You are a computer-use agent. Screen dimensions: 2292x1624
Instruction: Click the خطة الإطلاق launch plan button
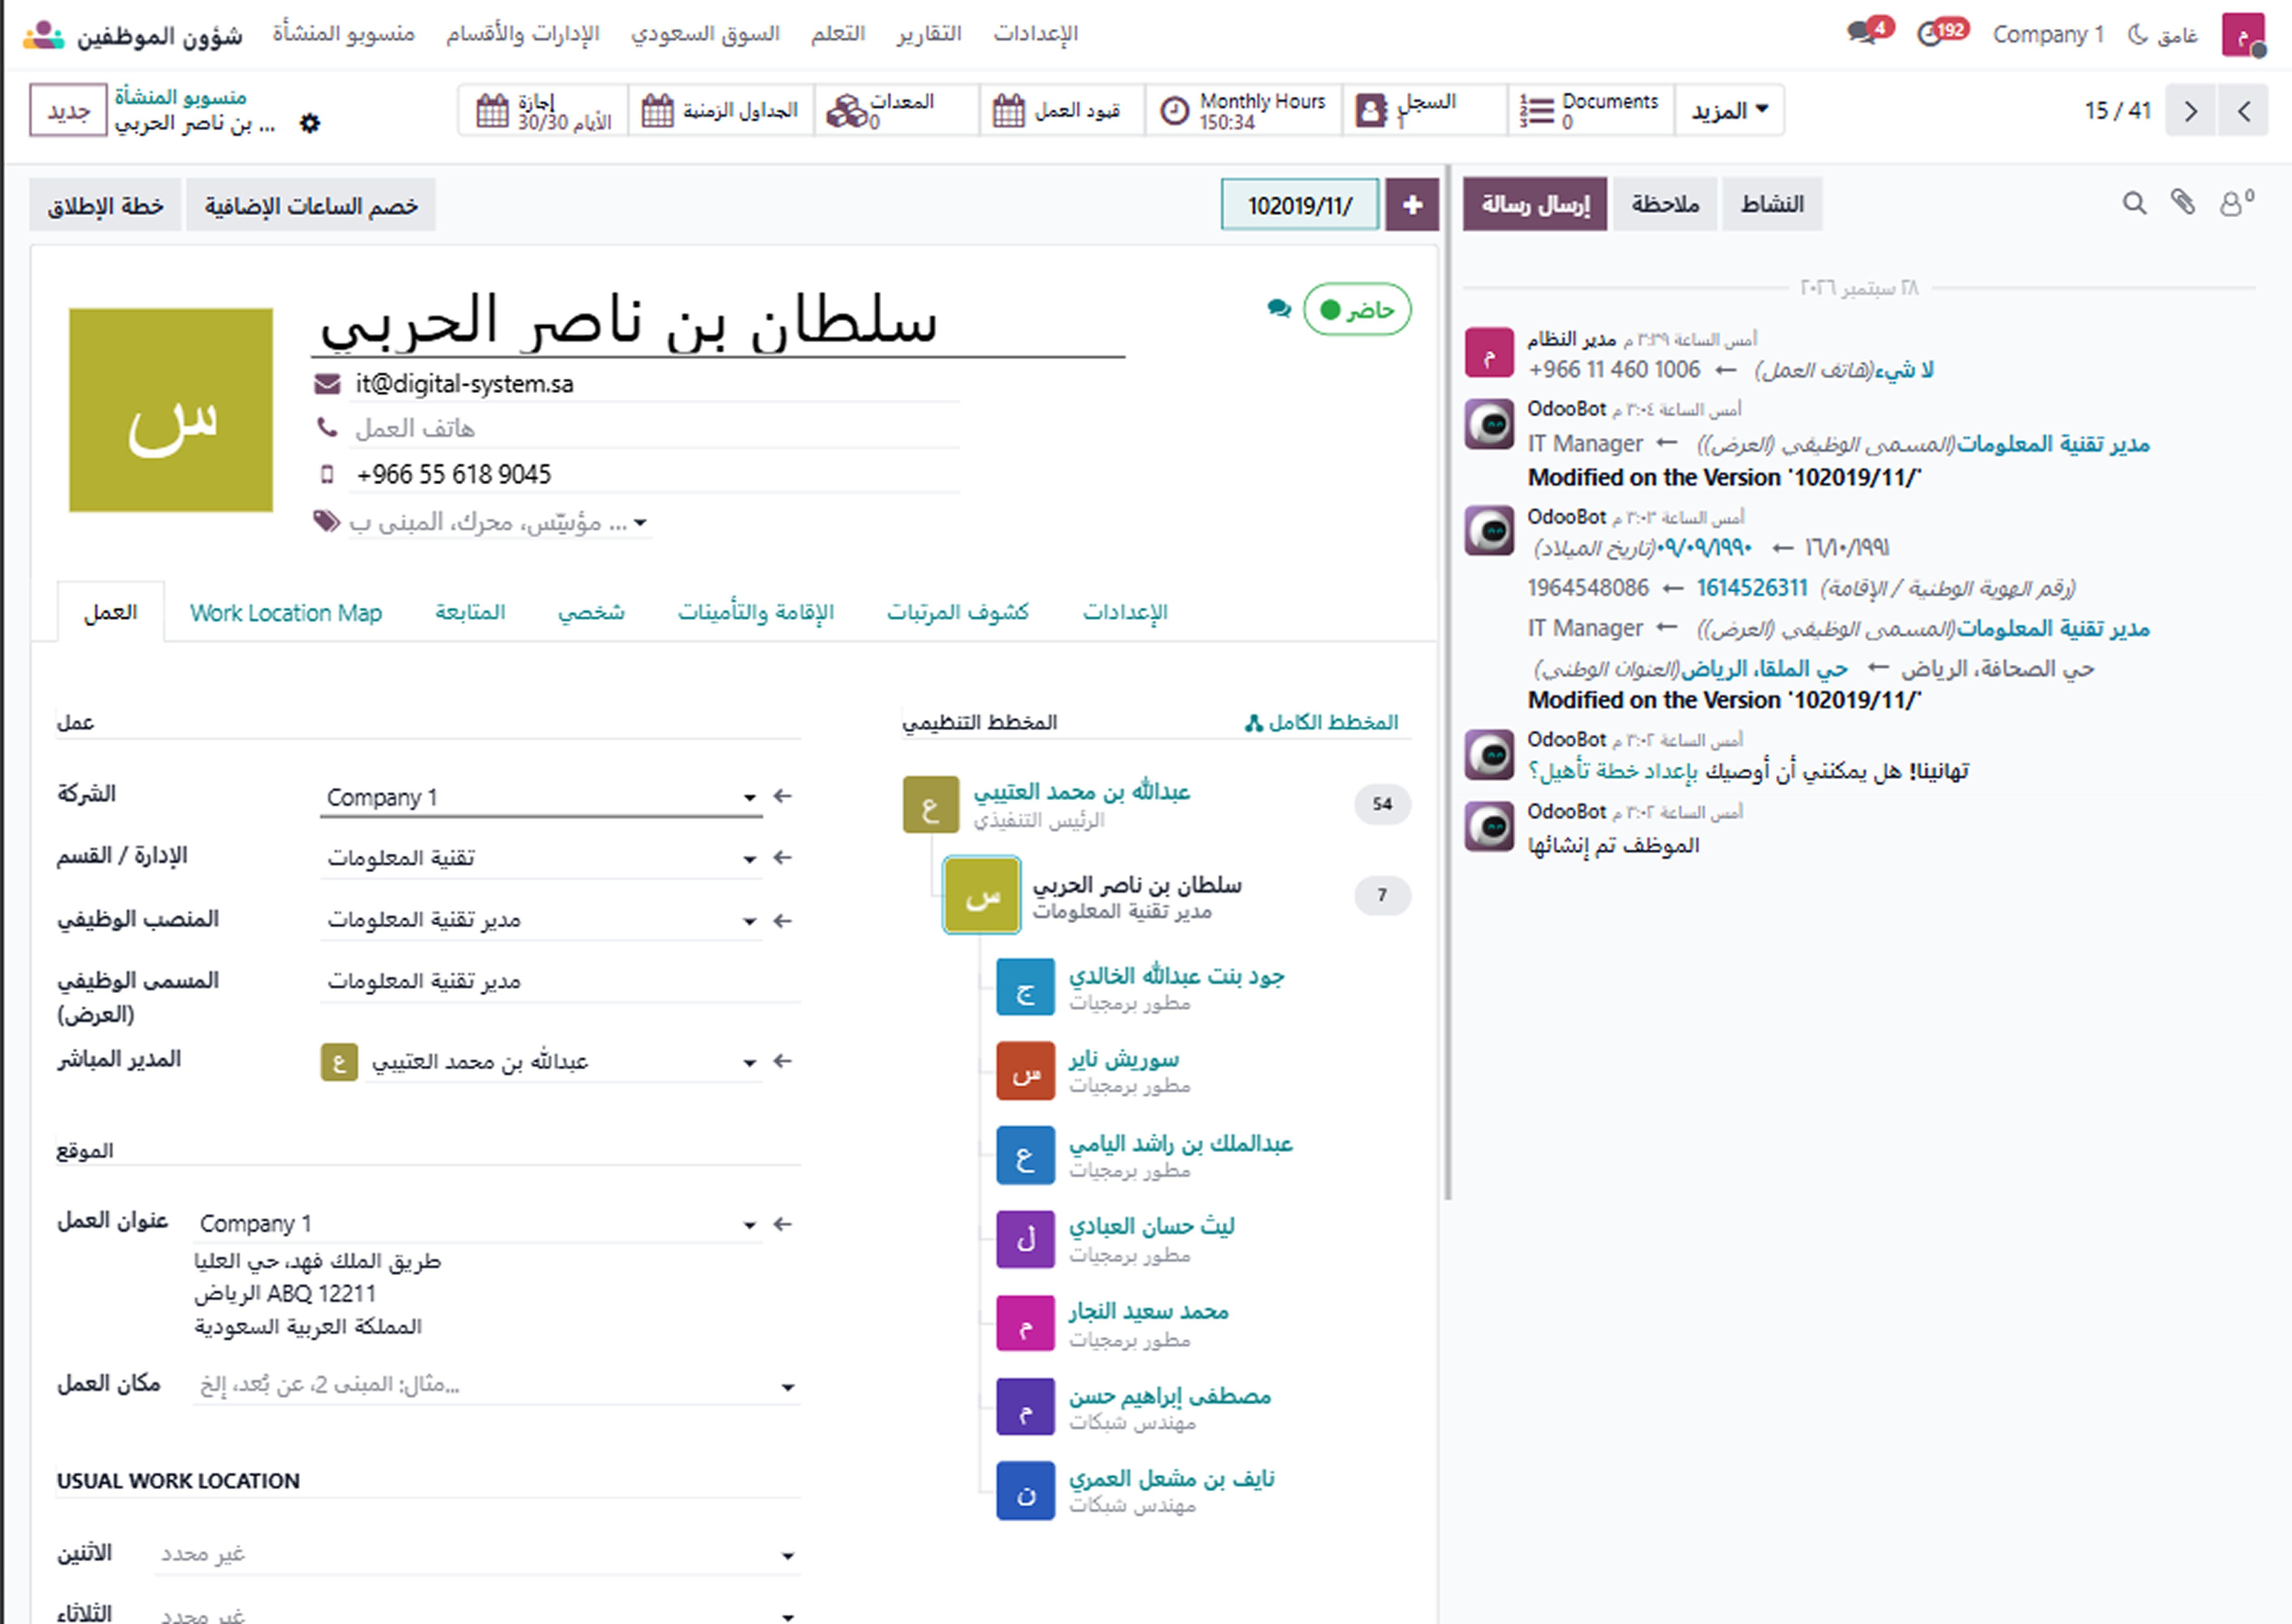(x=105, y=206)
